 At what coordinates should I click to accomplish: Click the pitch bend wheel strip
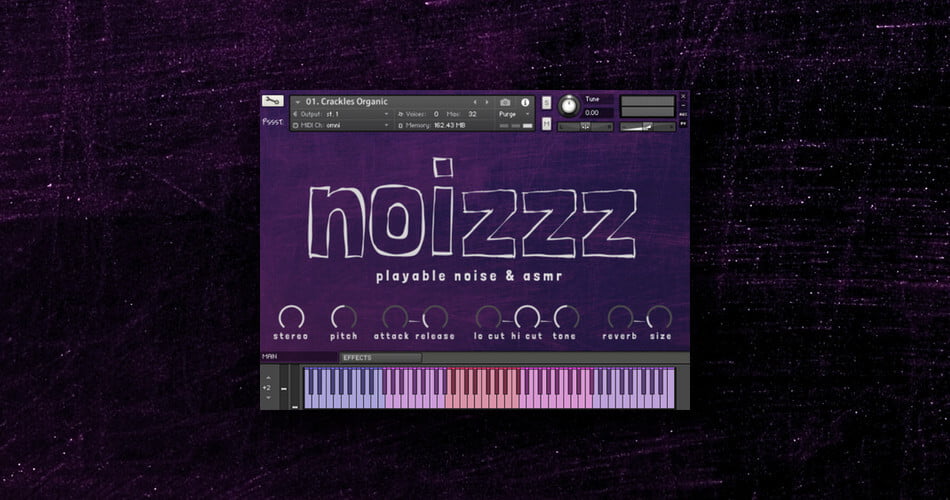click(x=284, y=387)
